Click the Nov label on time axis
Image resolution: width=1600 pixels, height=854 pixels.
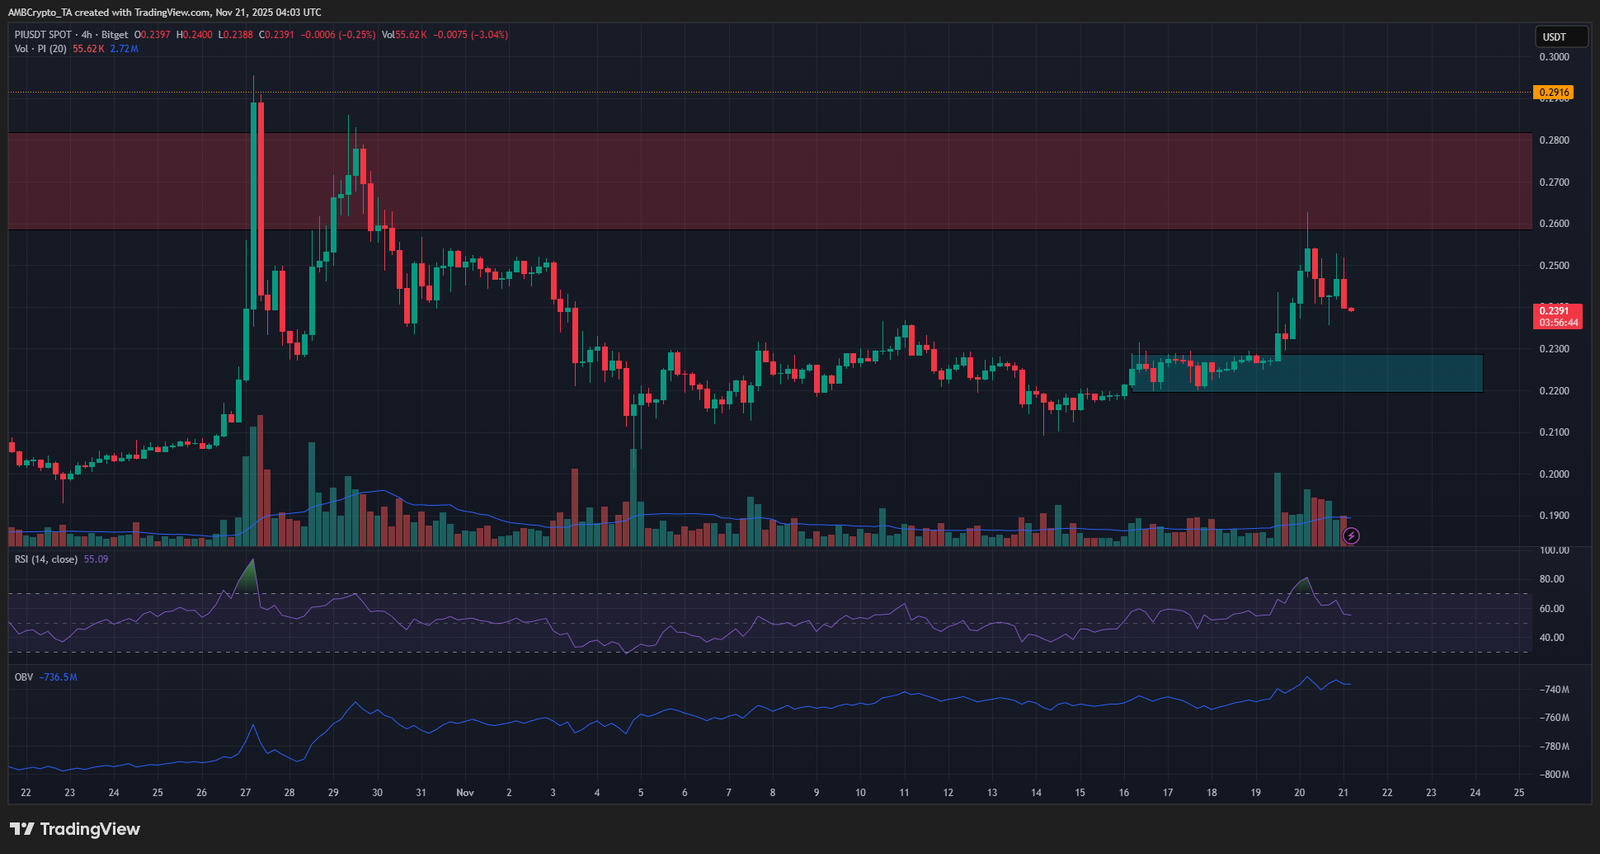point(465,793)
